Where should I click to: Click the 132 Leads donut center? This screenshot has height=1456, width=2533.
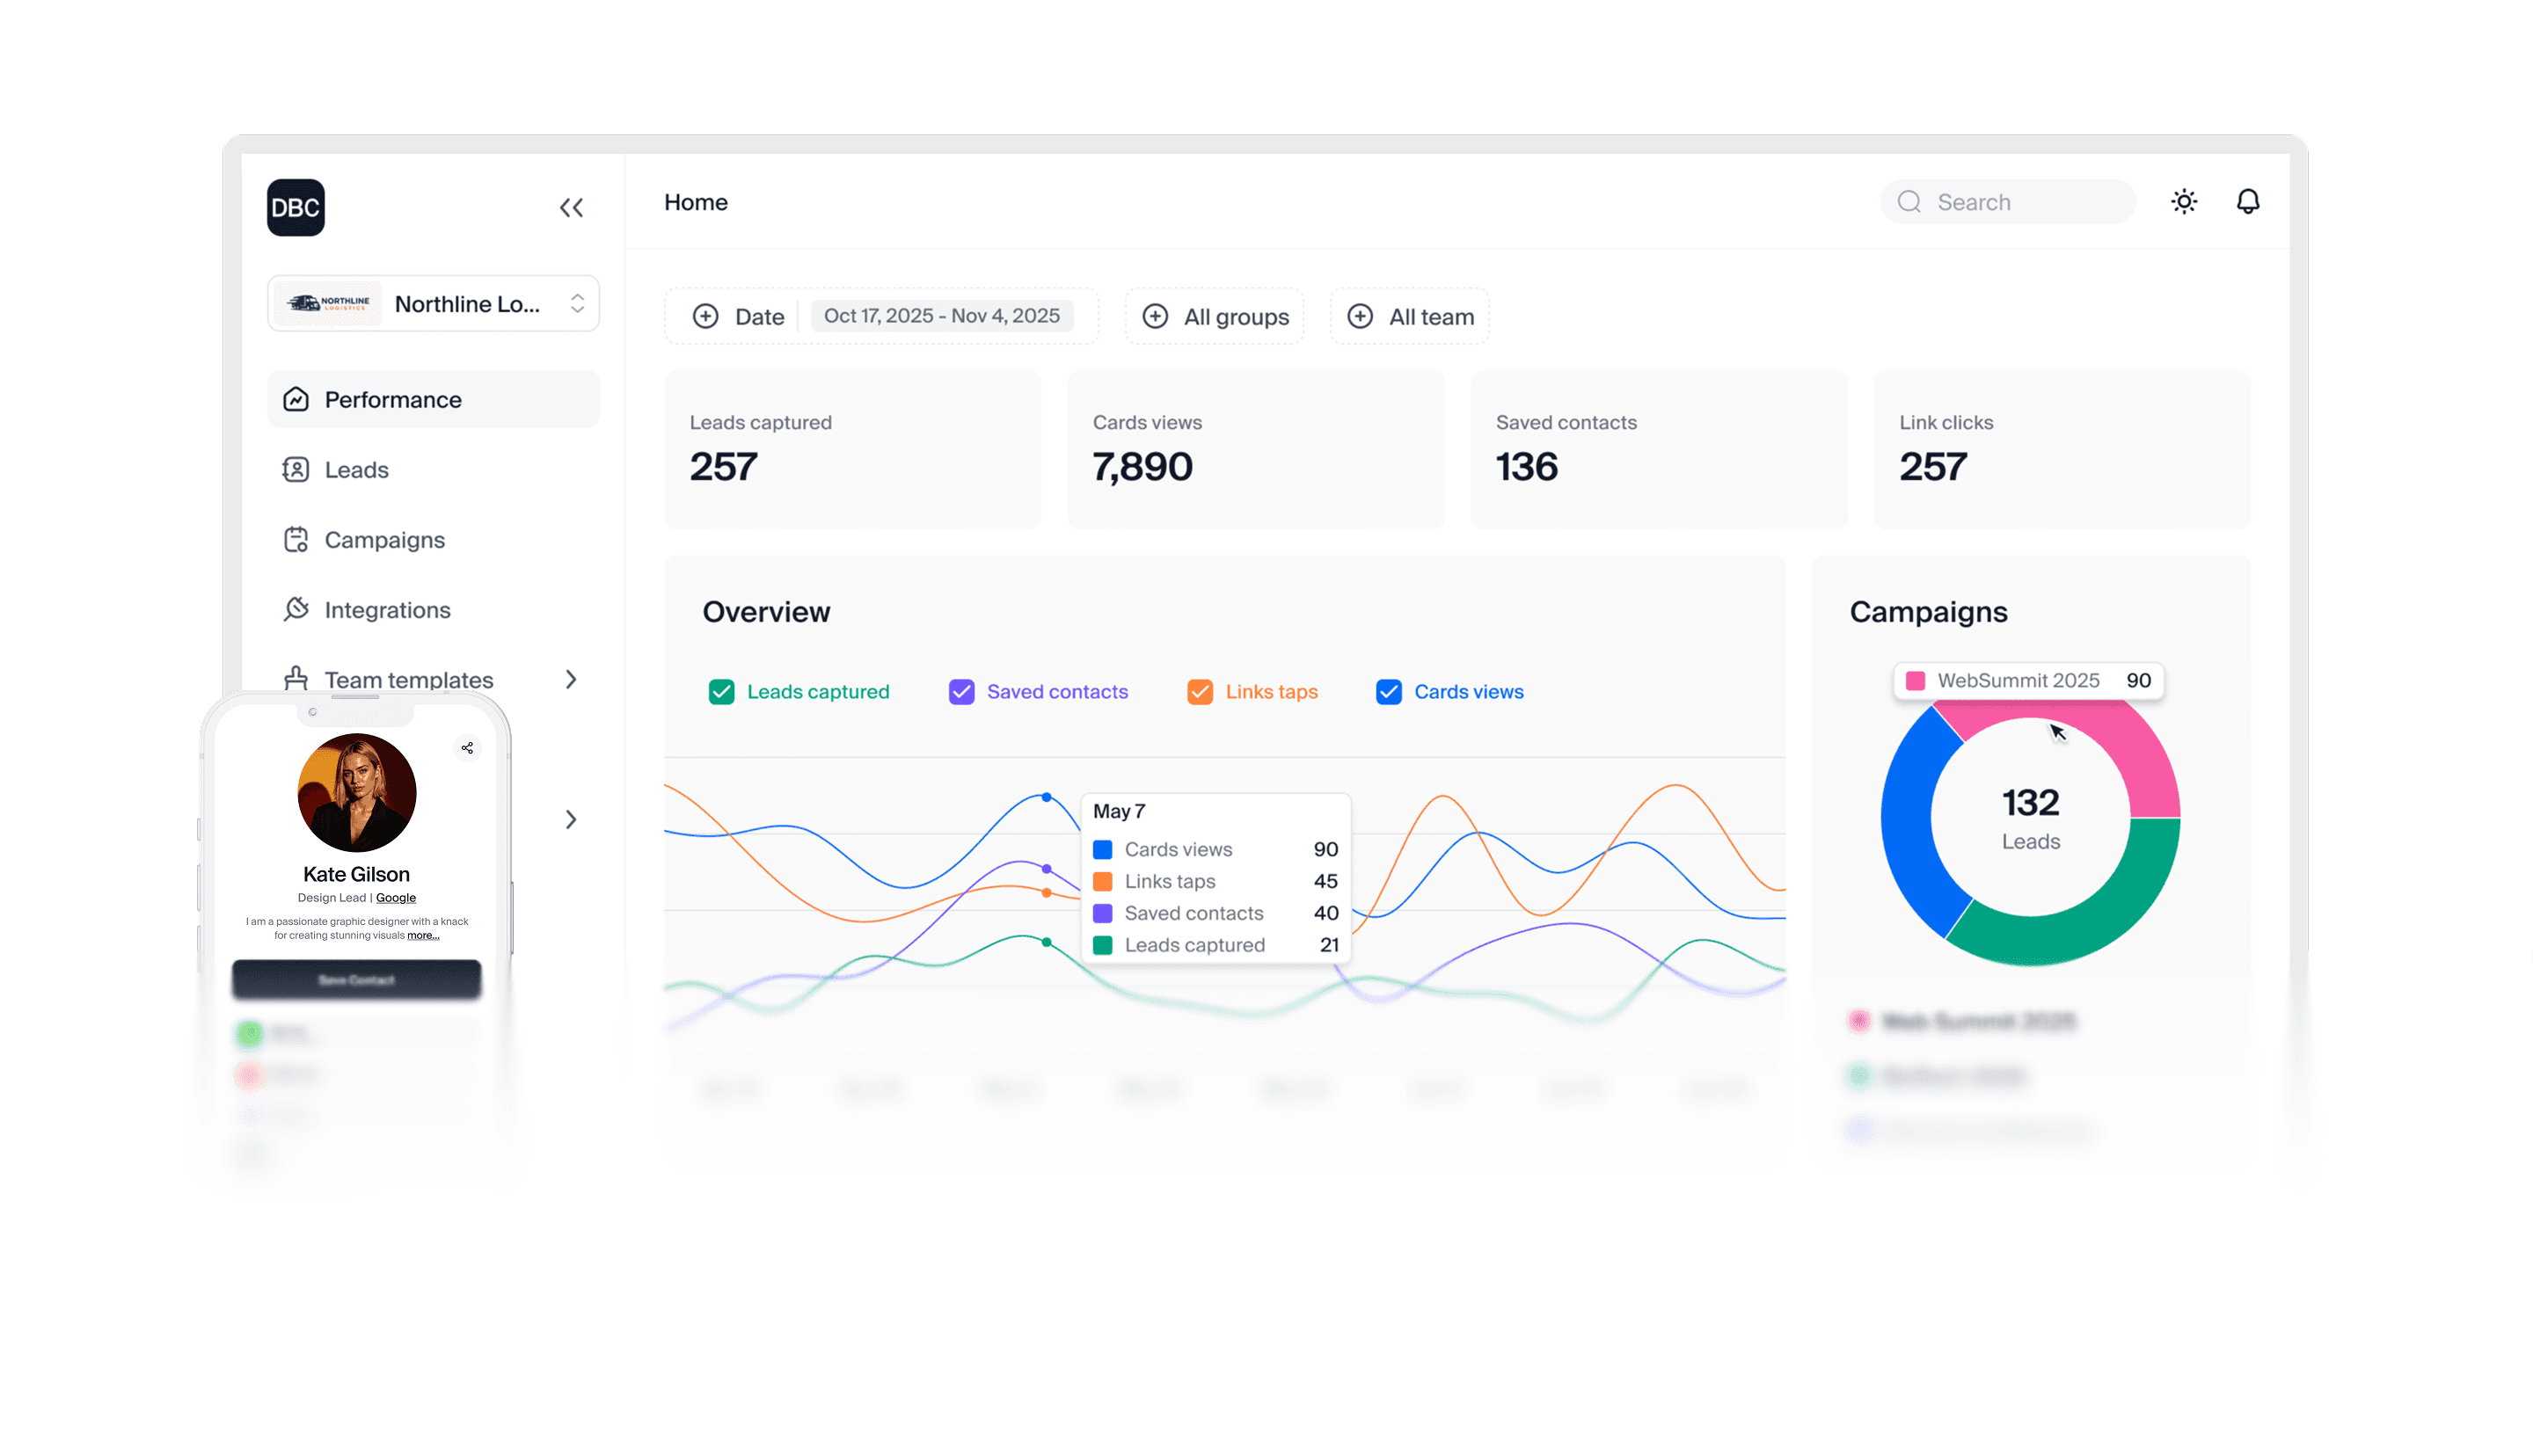click(x=2030, y=817)
